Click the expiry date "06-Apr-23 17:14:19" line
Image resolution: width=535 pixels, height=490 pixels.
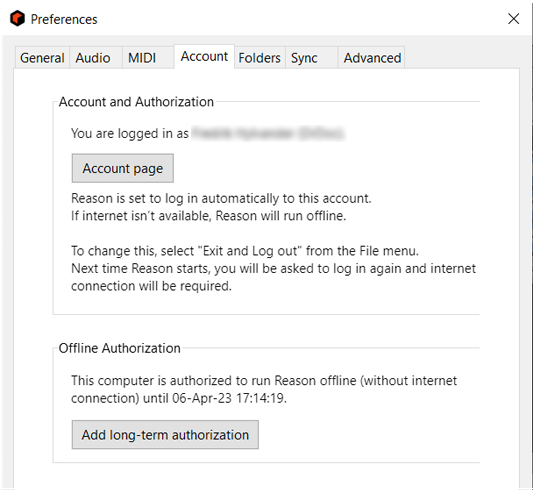click(x=179, y=398)
